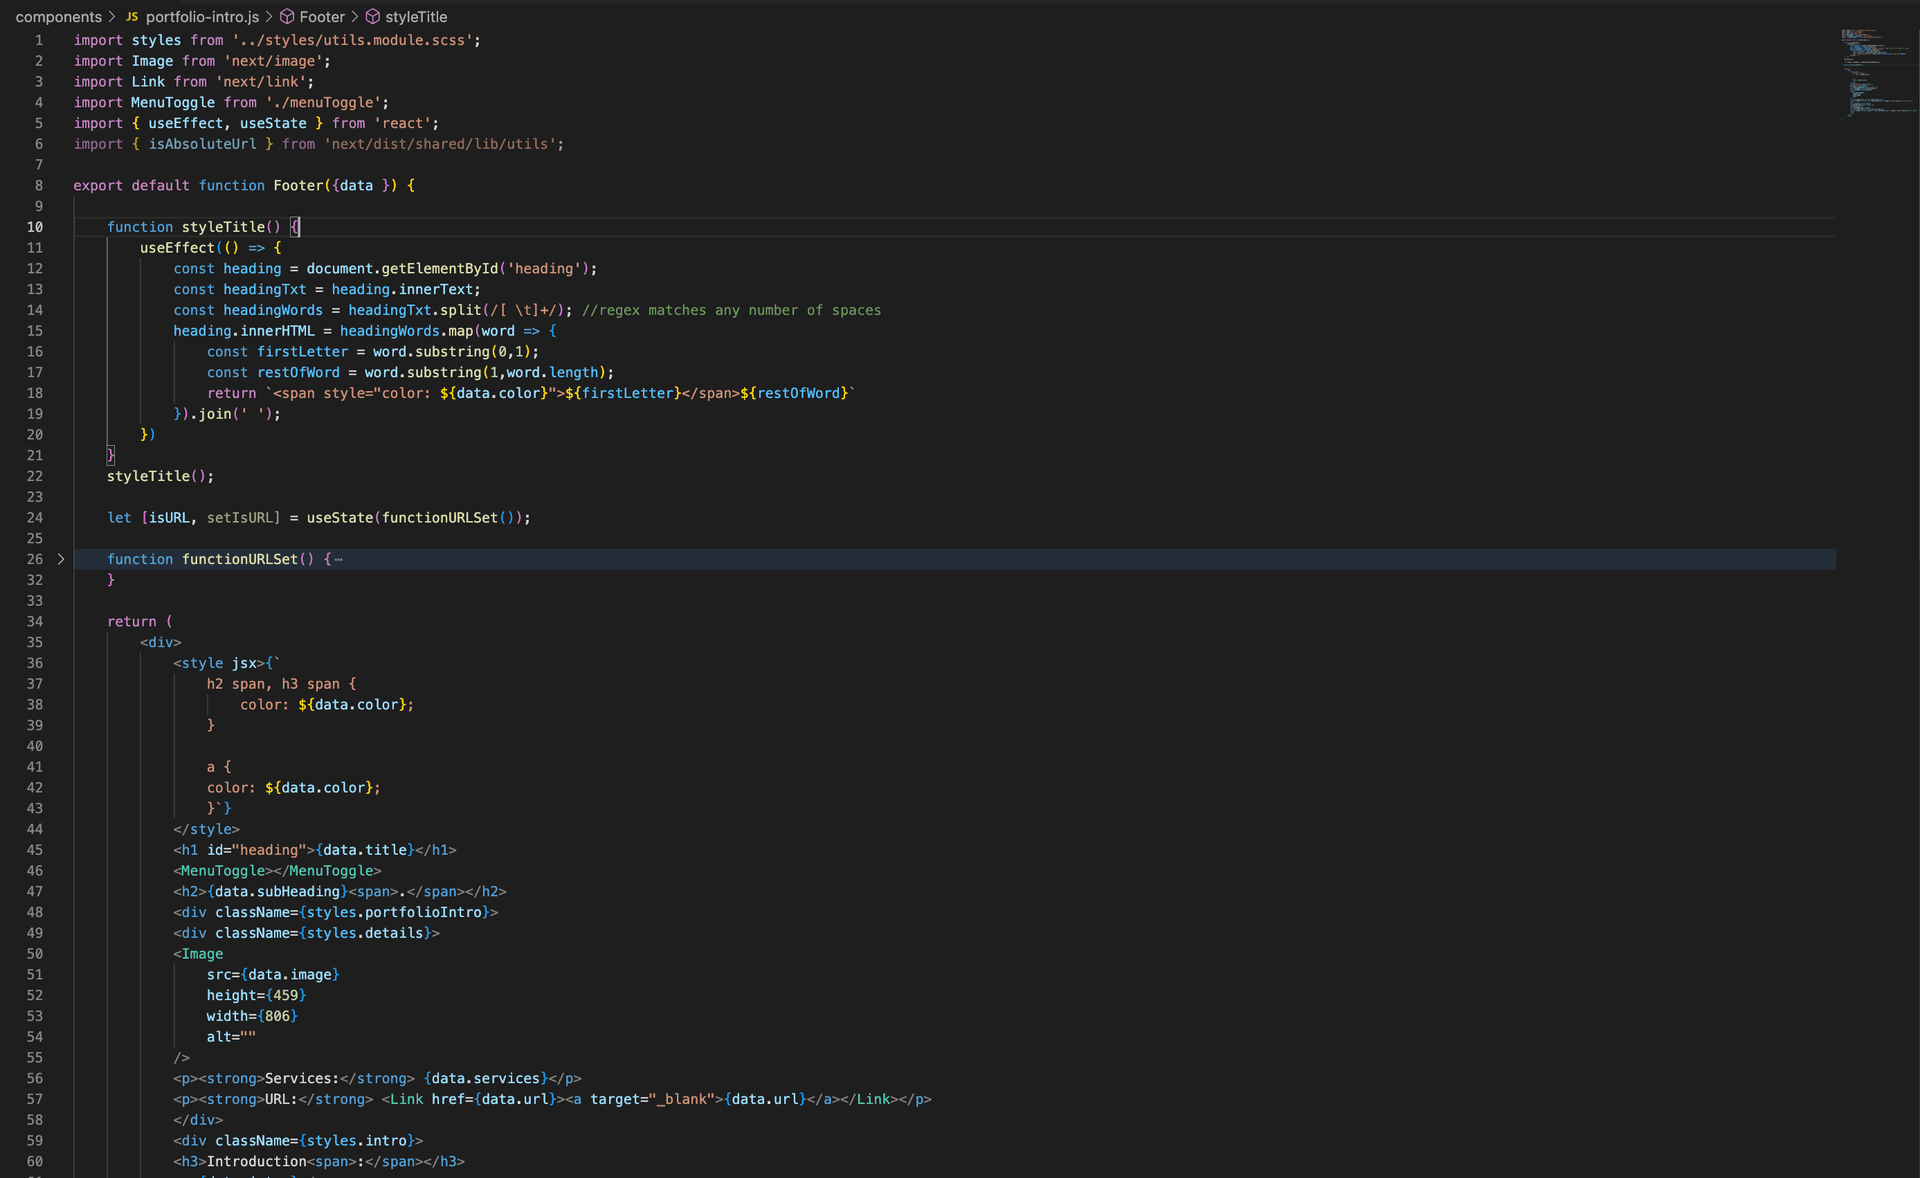The image size is (1920, 1178).
Task: Click the regex comment on line 14
Action: click(x=731, y=310)
